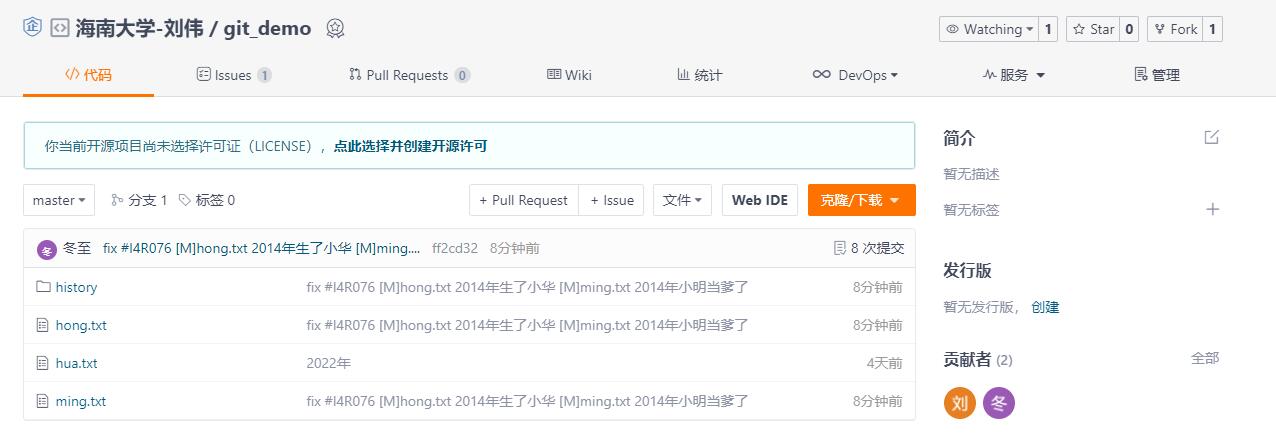The image size is (1276, 434).
Task: Open the Watching dropdown
Action: tap(989, 29)
